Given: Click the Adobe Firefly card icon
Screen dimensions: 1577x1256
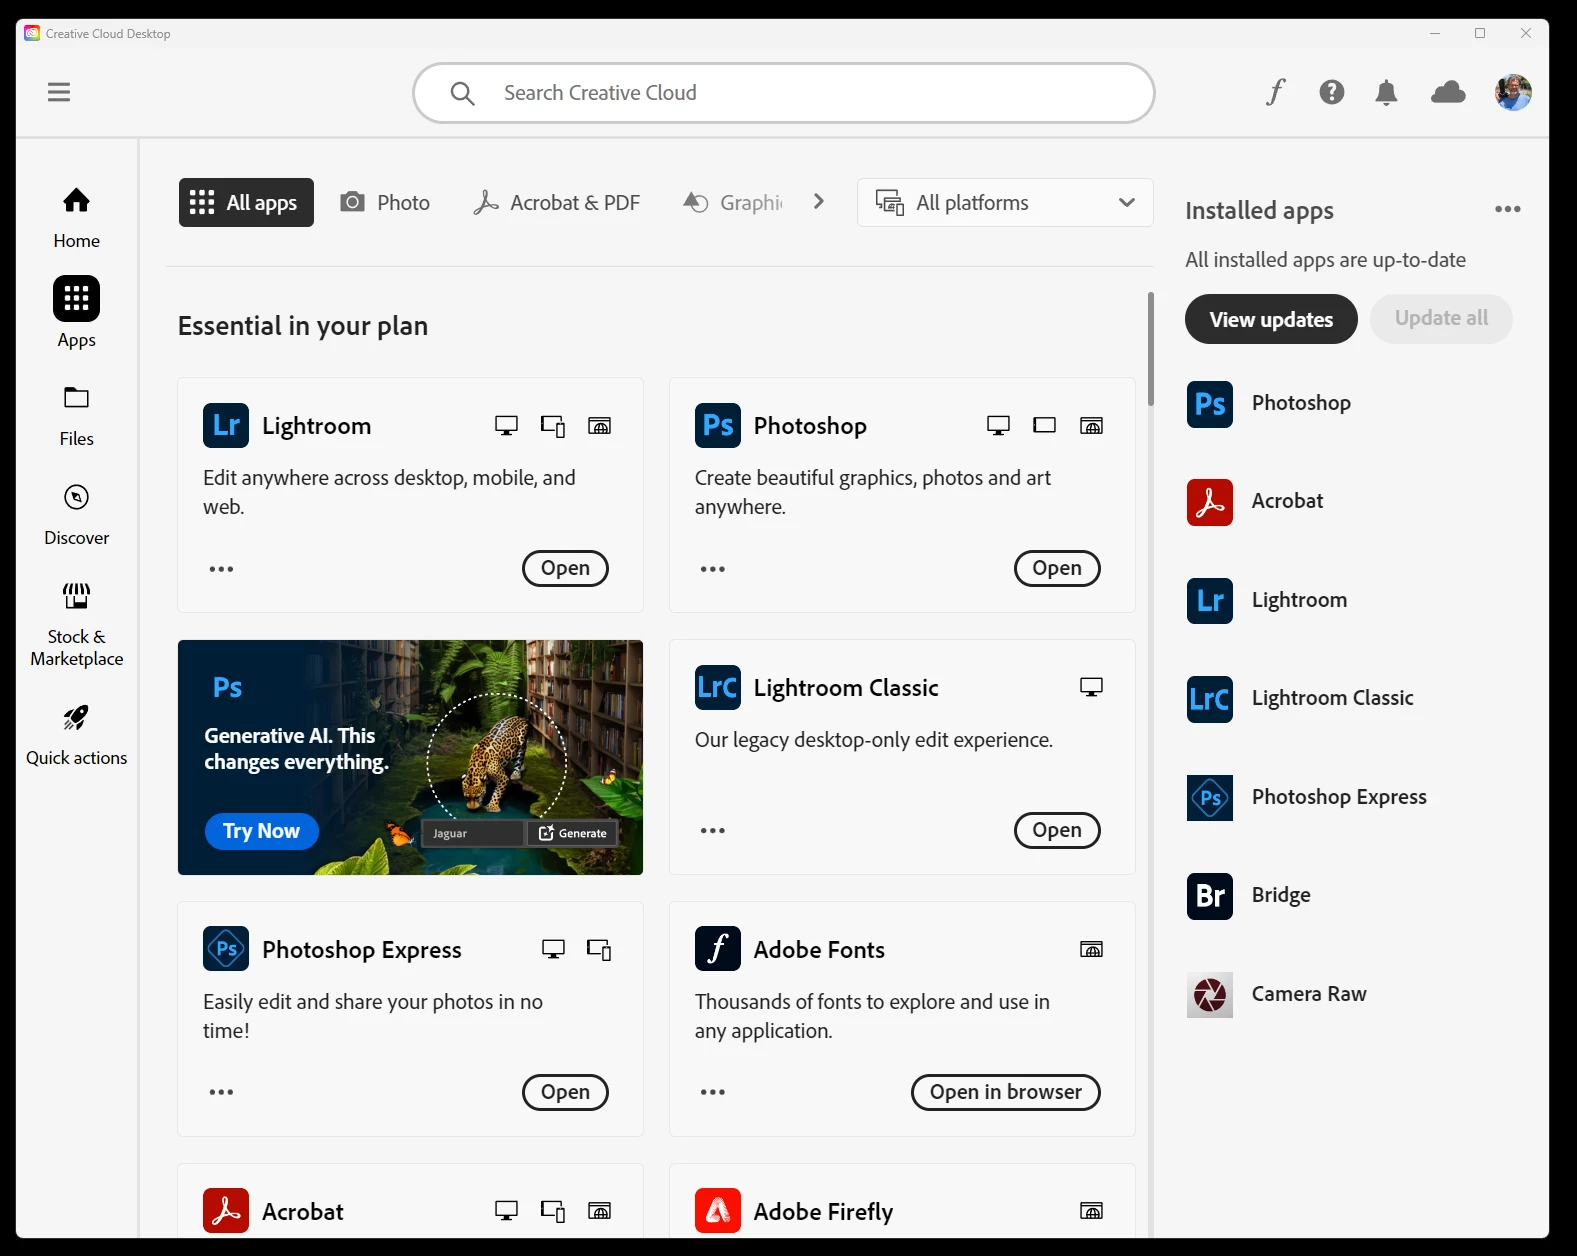Looking at the screenshot, I should point(718,1211).
